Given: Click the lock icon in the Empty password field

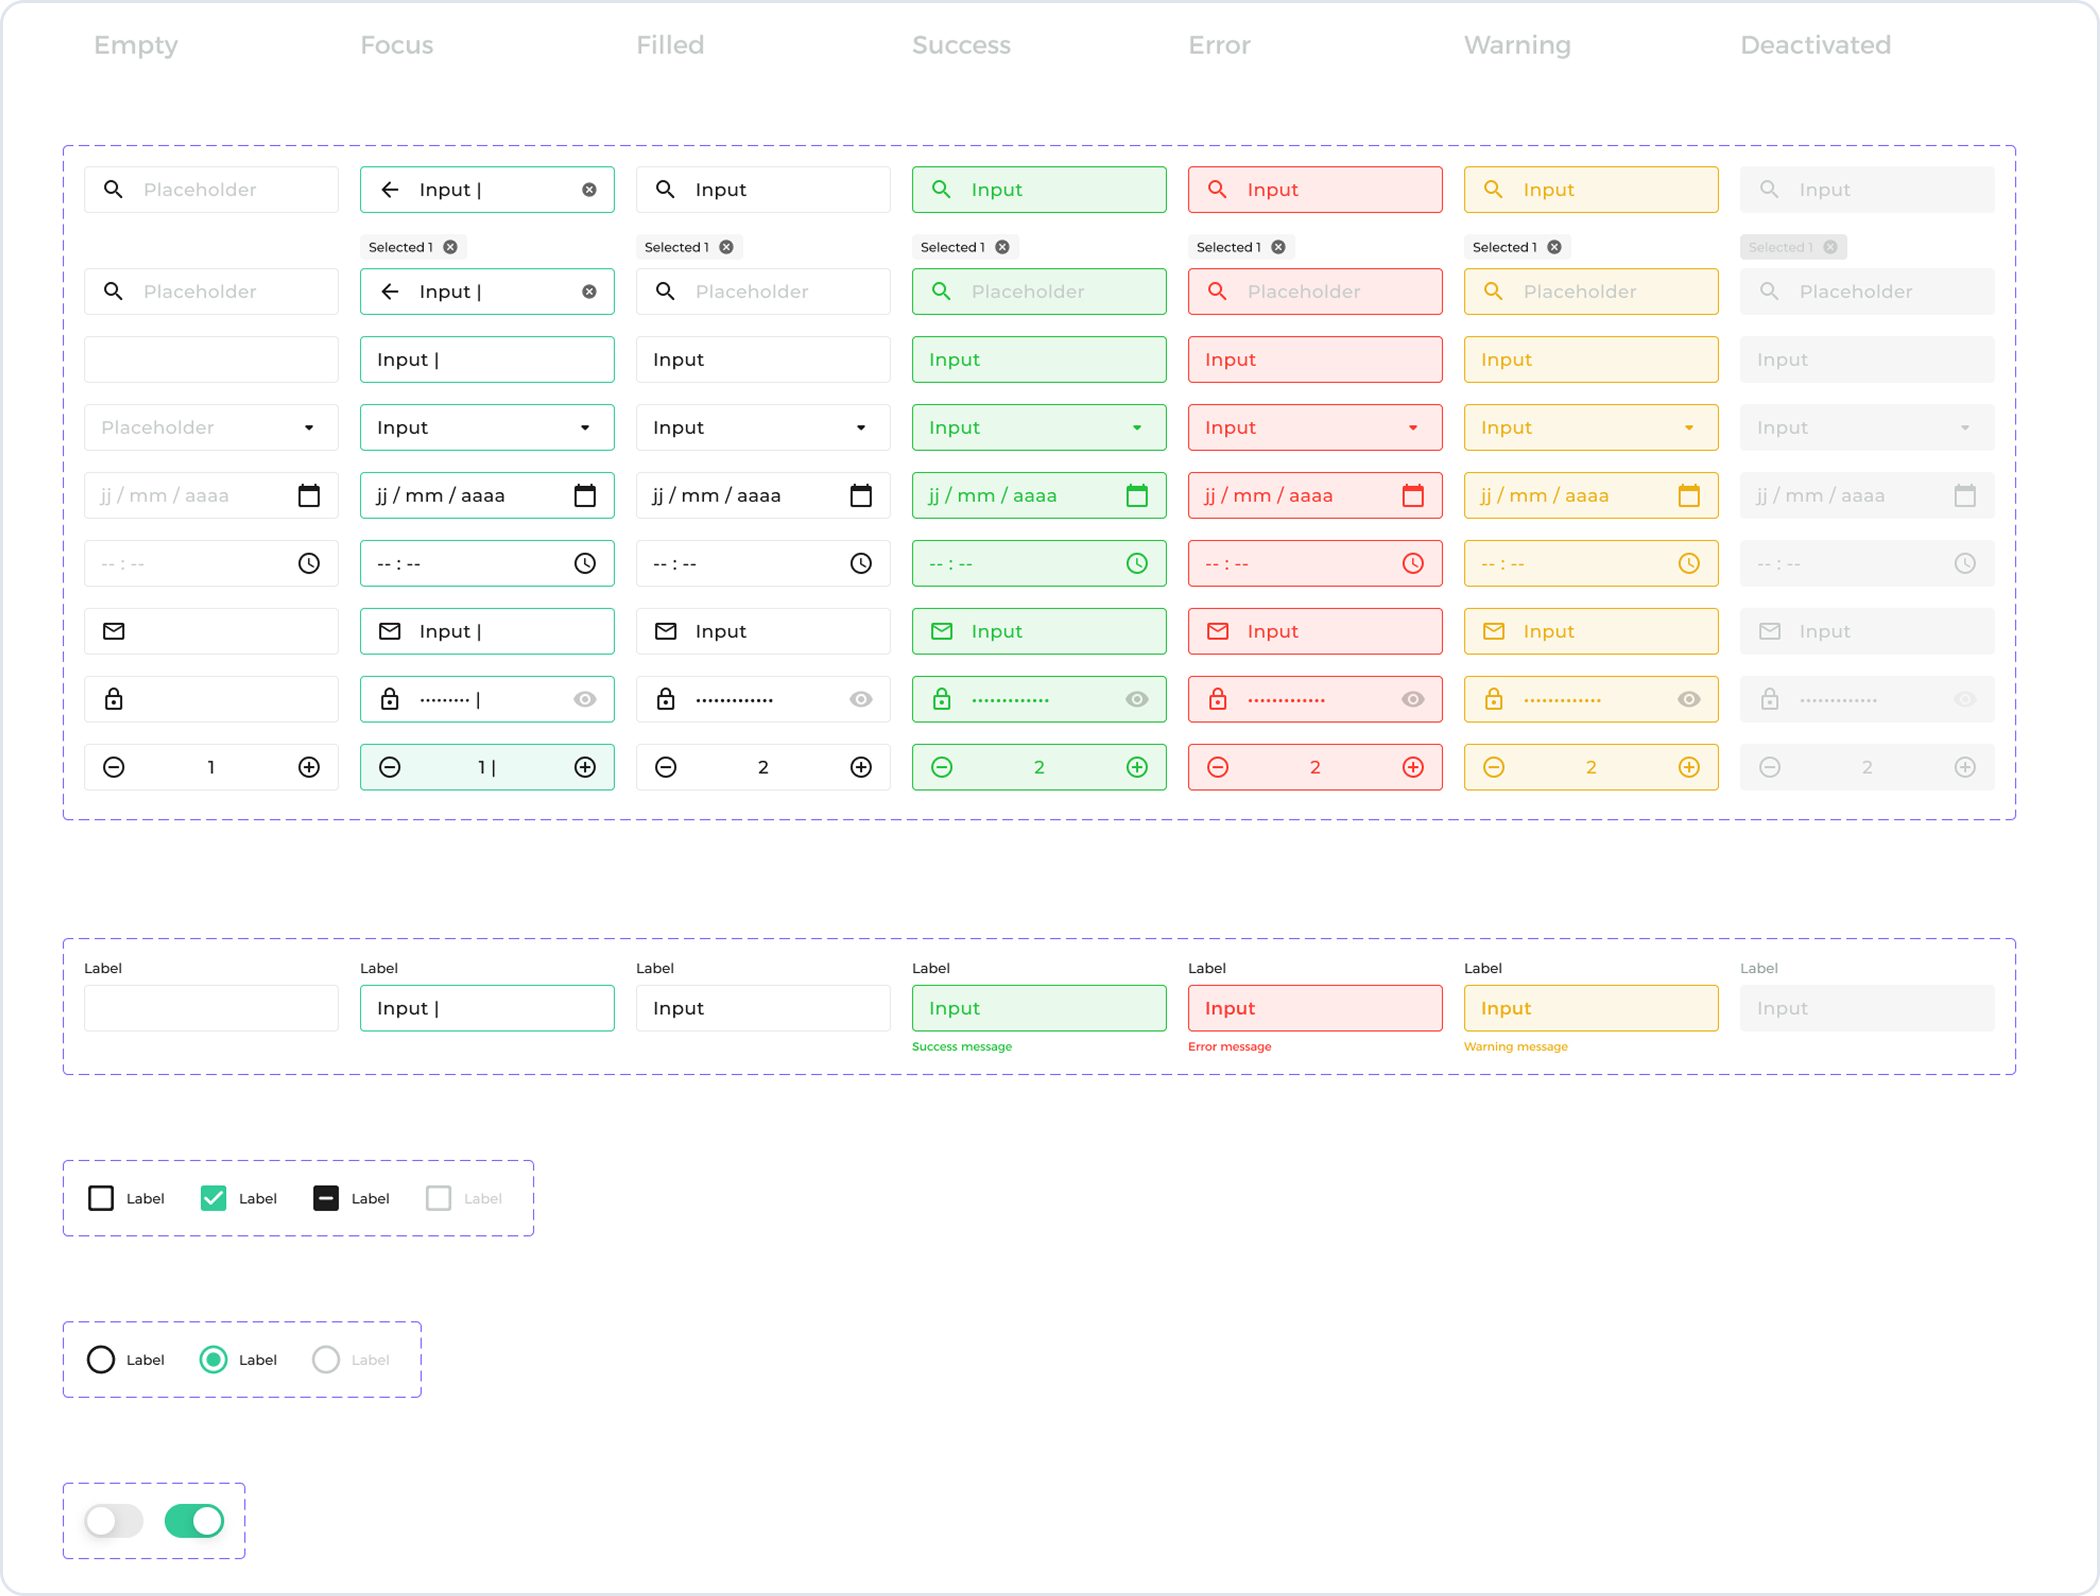Looking at the screenshot, I should 114,699.
